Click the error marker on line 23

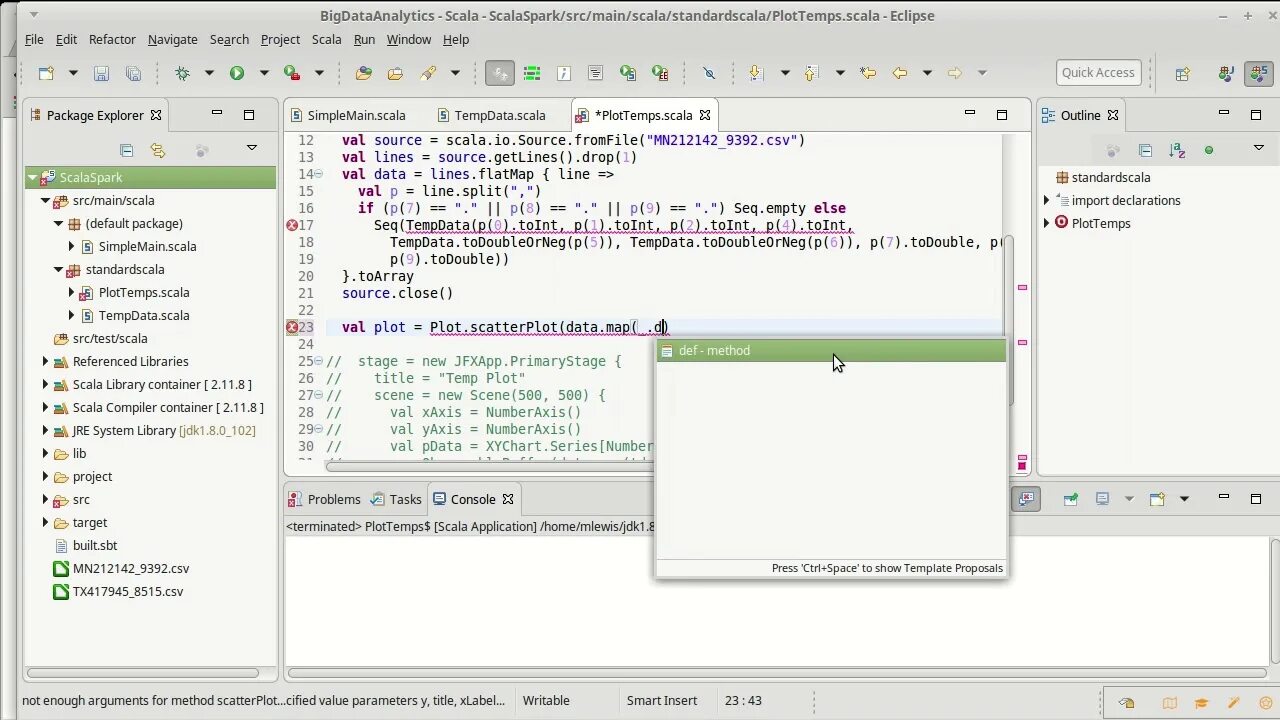click(x=292, y=327)
